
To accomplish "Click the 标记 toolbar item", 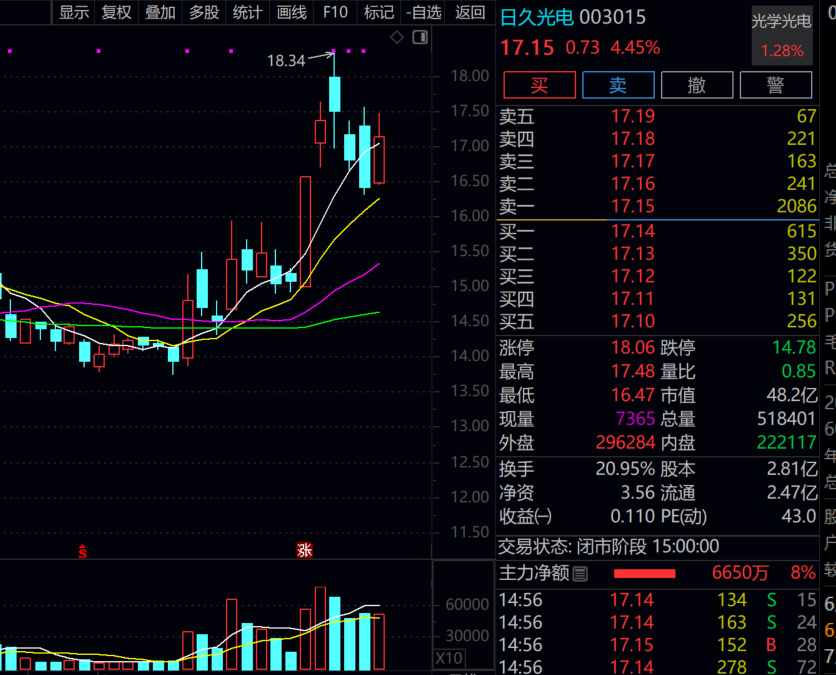I will click(x=379, y=12).
